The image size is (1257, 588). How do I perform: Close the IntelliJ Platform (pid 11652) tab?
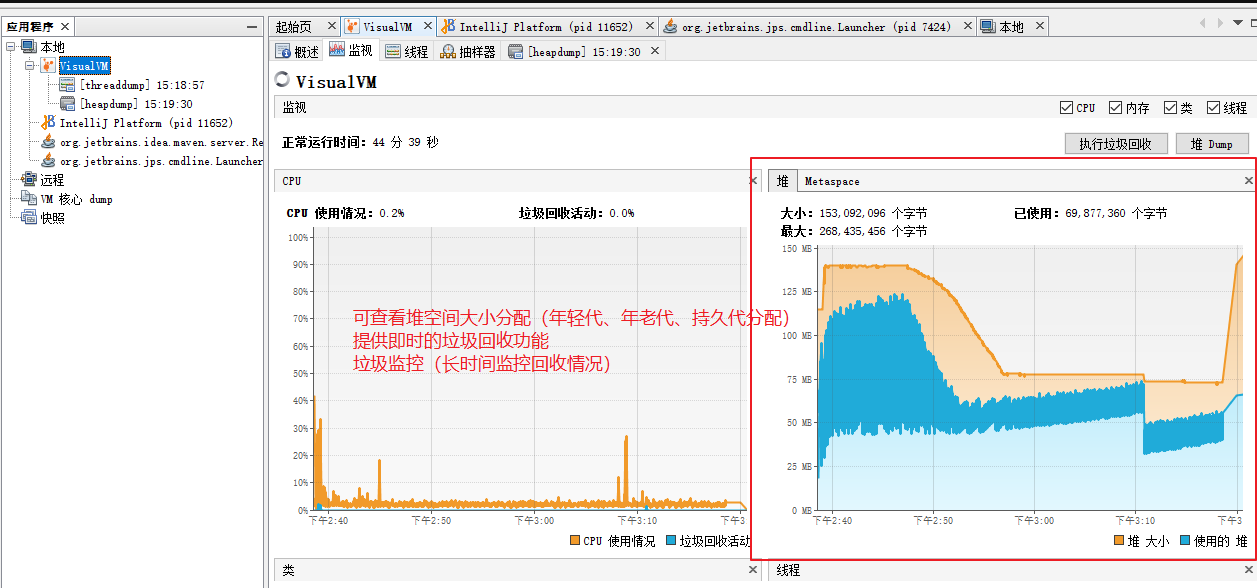649,27
